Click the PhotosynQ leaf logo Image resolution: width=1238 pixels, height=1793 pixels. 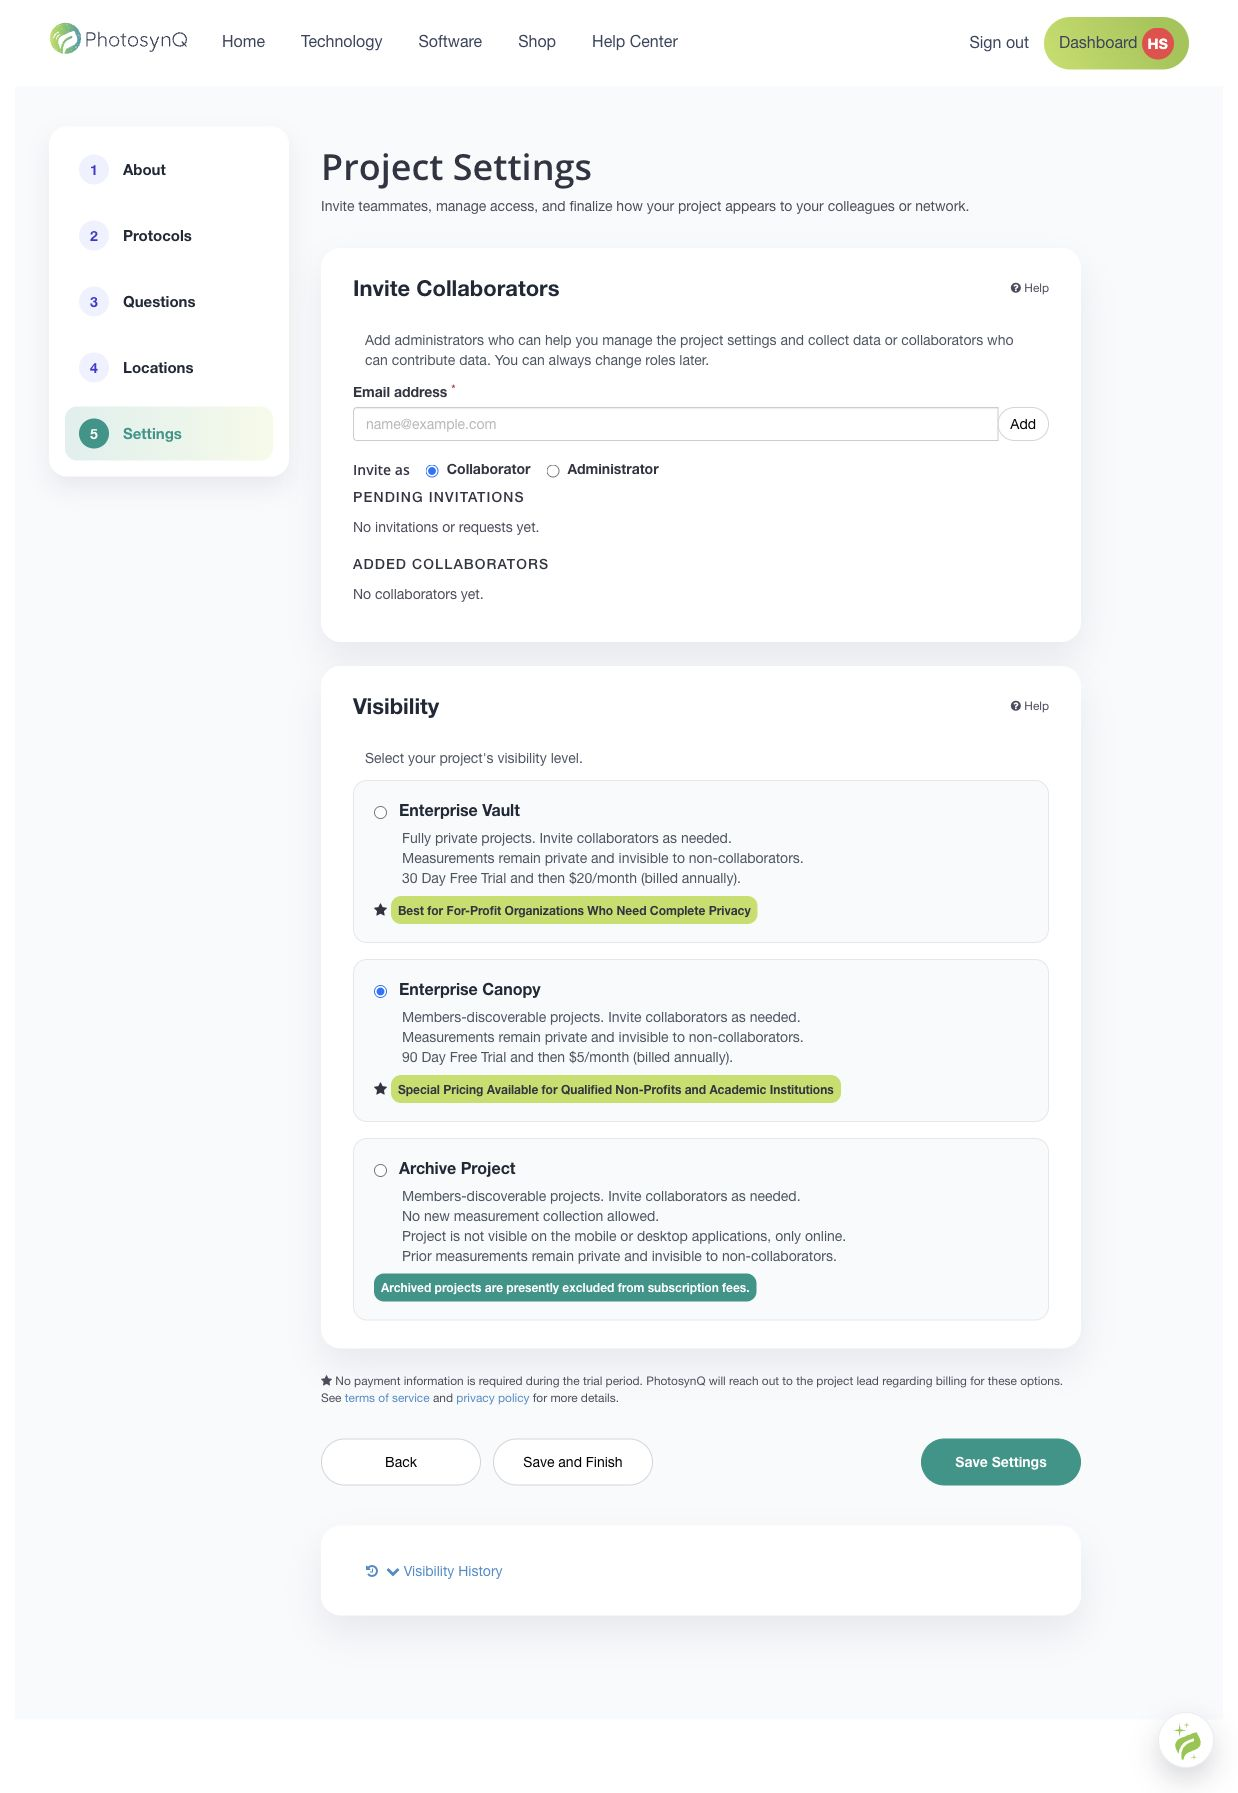65,39
